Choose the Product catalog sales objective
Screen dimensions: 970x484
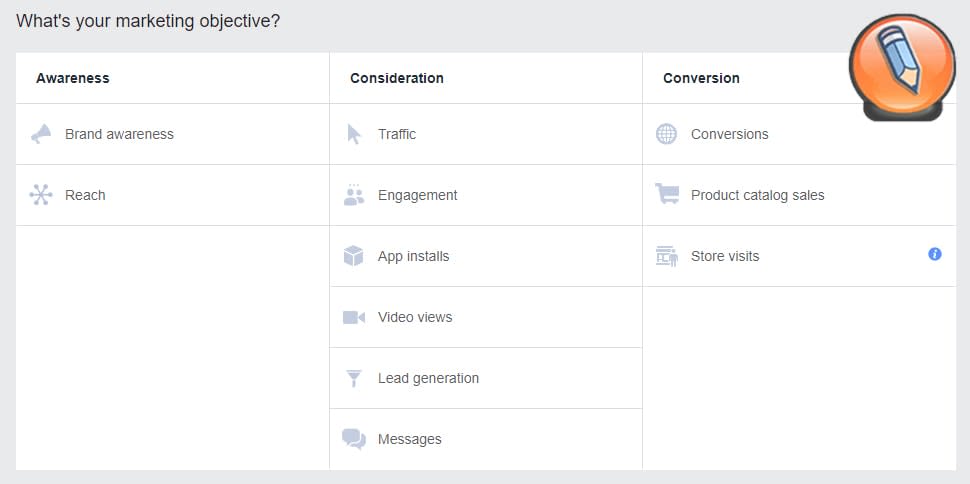(x=757, y=195)
